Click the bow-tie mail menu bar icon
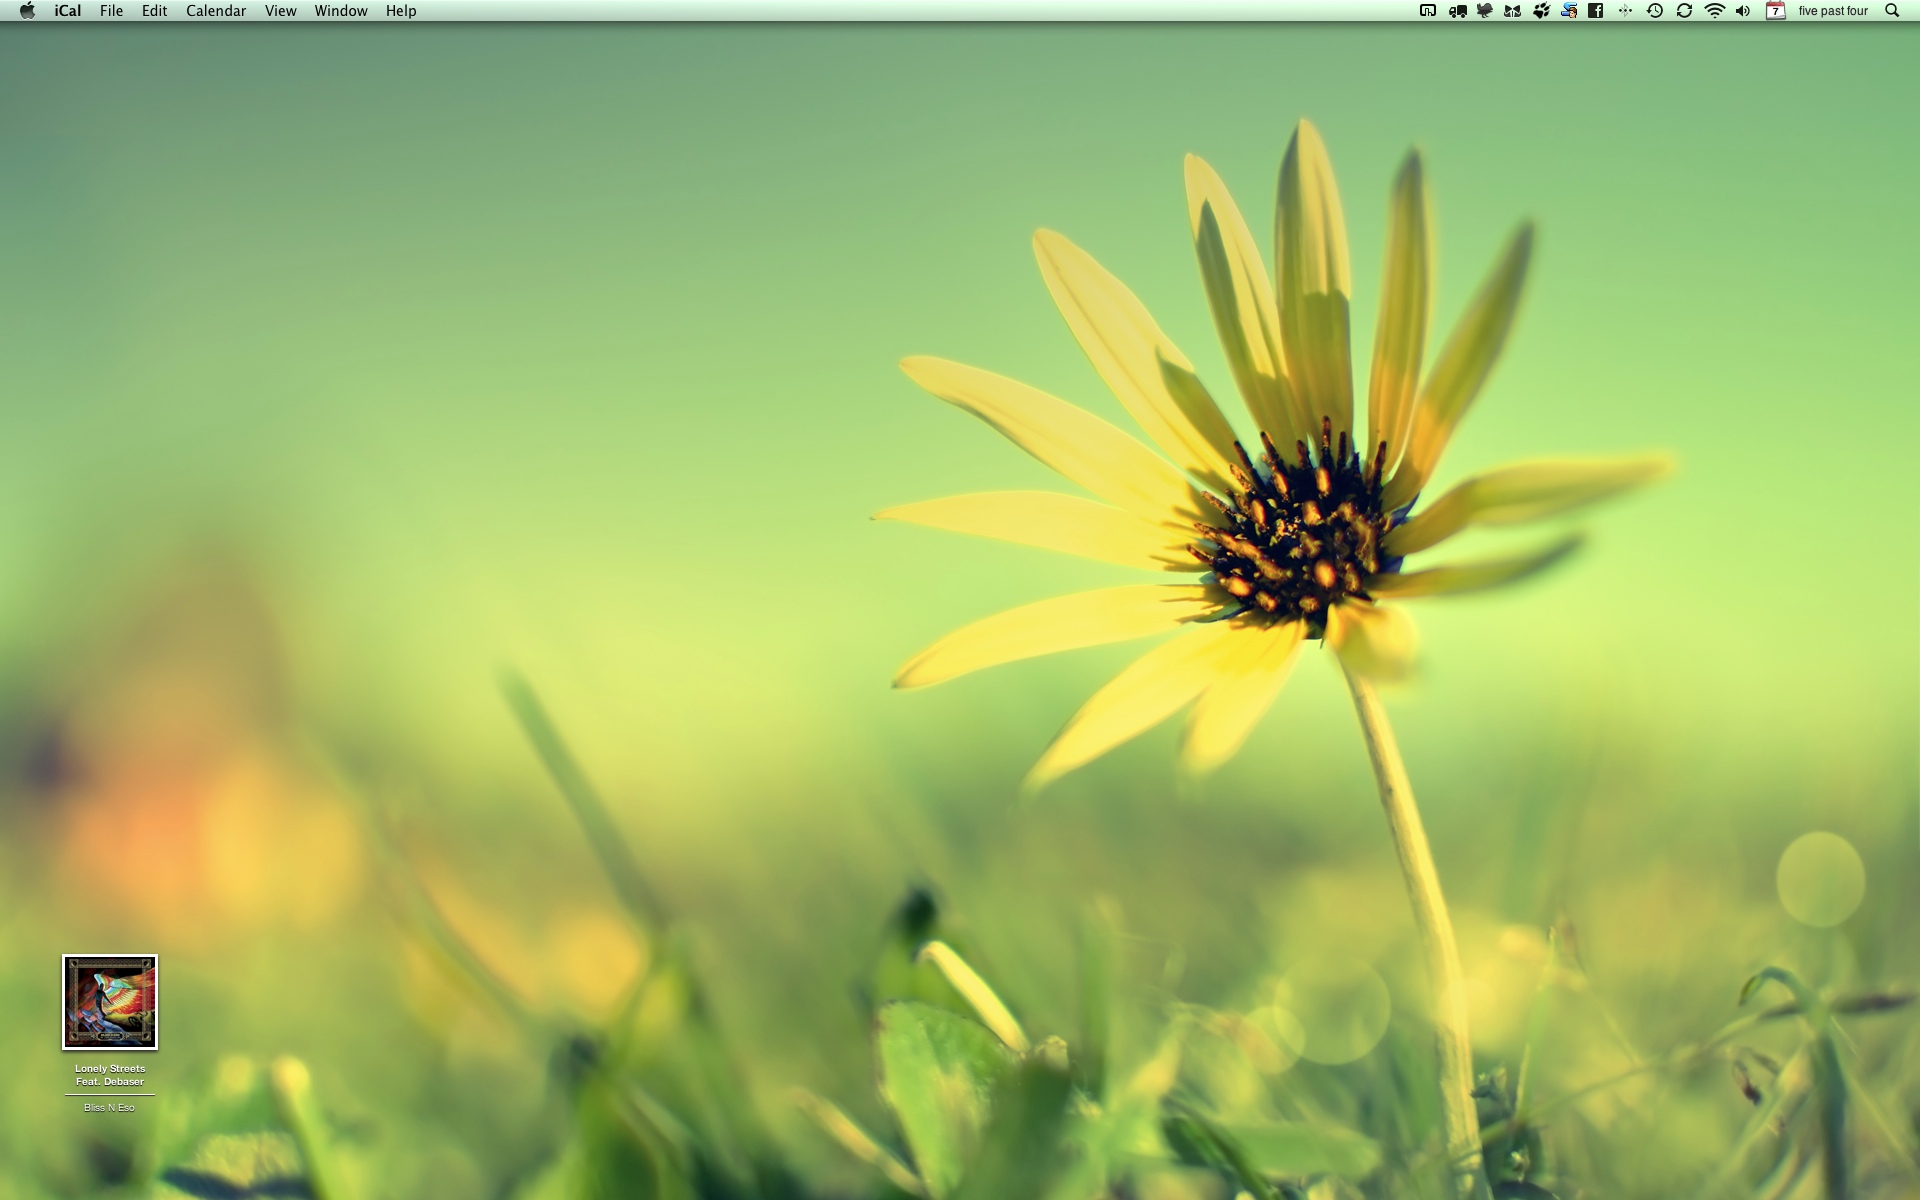Screen dimensions: 1920x1200 (1513, 11)
